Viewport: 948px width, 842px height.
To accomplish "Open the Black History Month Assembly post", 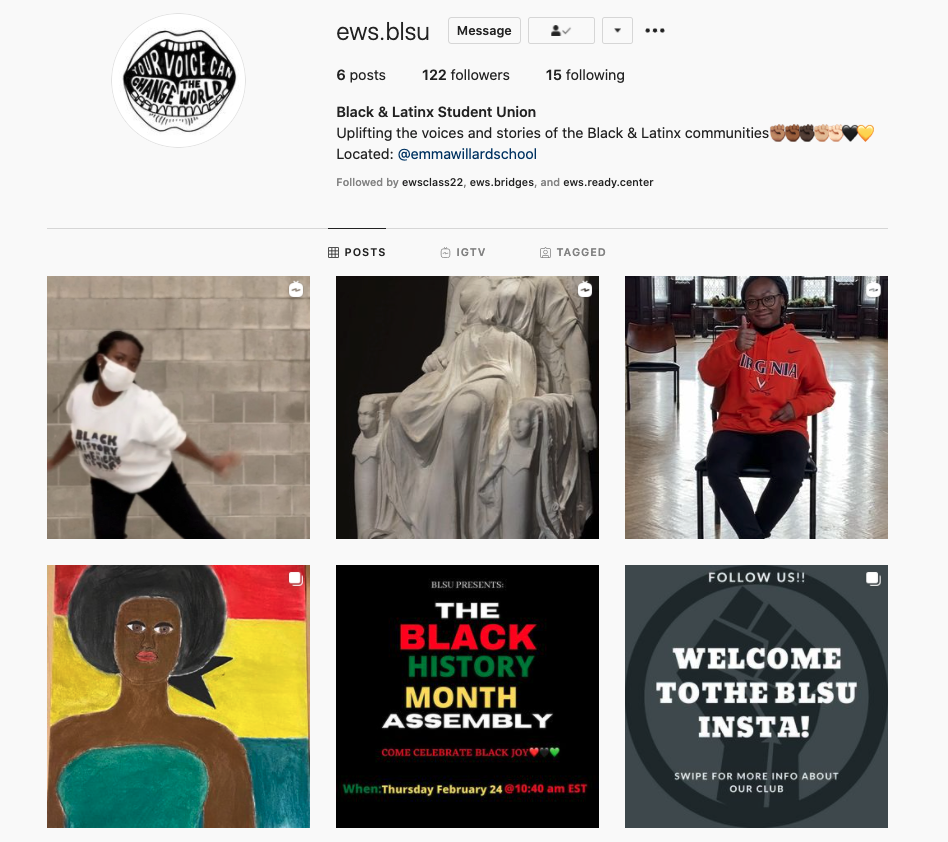I will [467, 696].
